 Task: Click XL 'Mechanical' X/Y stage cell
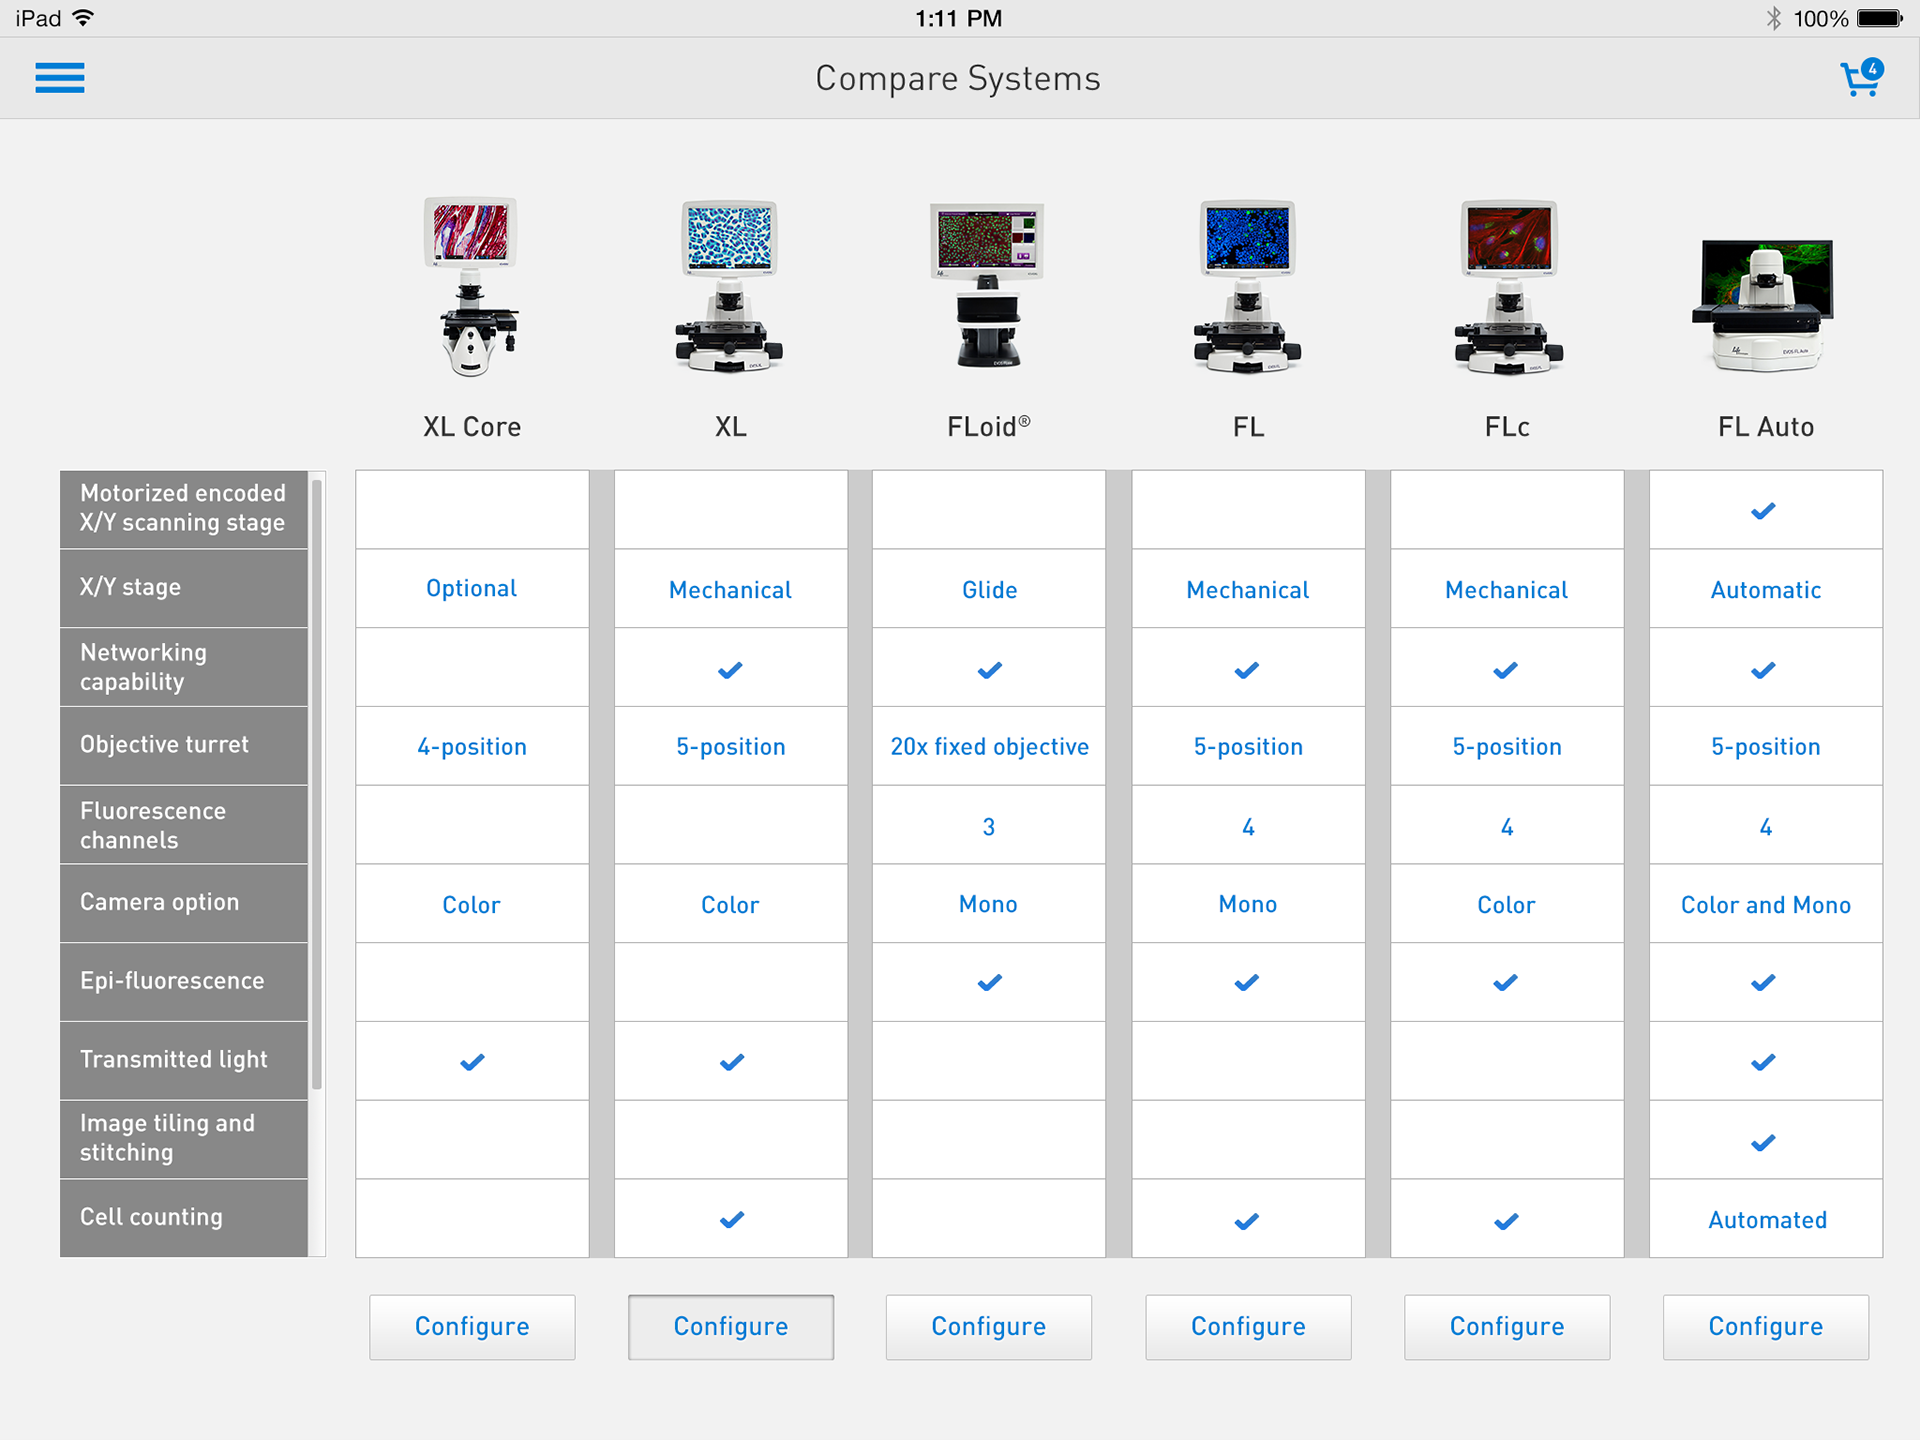tap(730, 590)
